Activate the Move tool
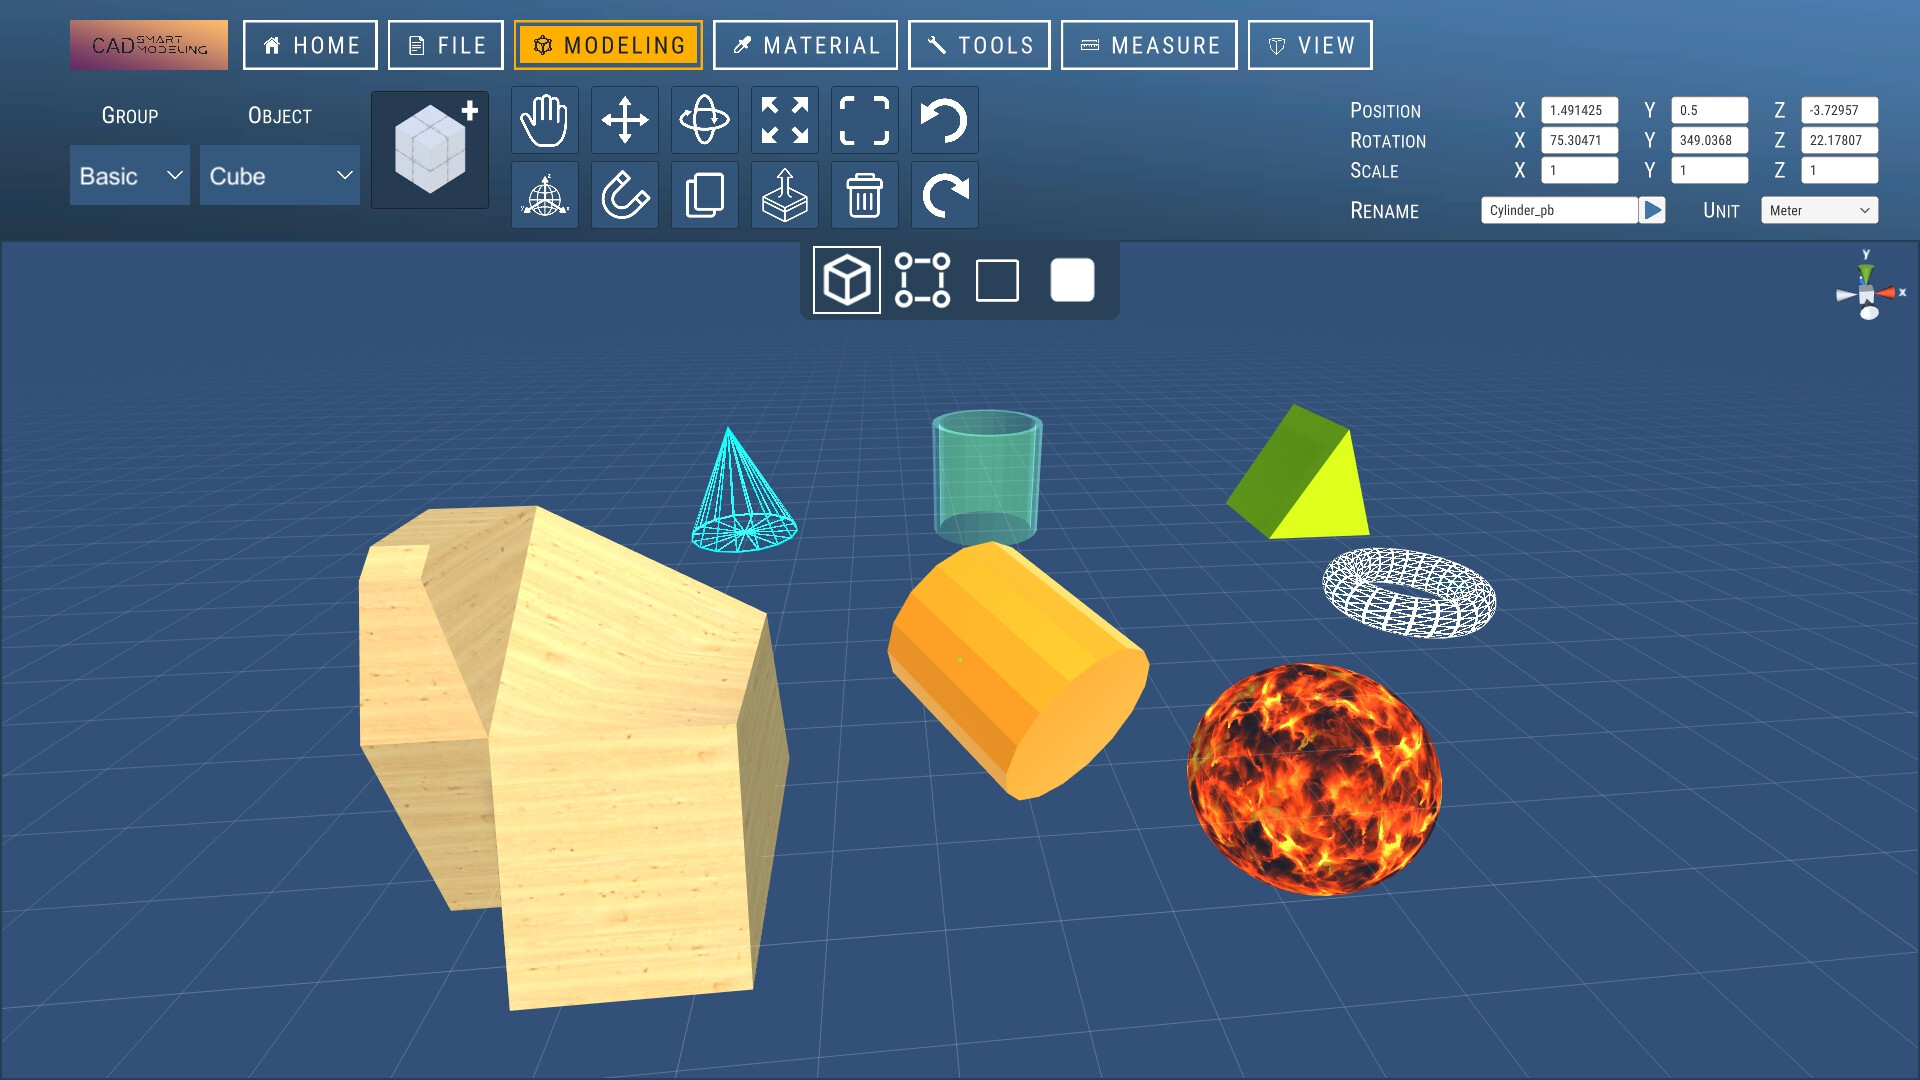Image resolution: width=1920 pixels, height=1080 pixels. [624, 119]
